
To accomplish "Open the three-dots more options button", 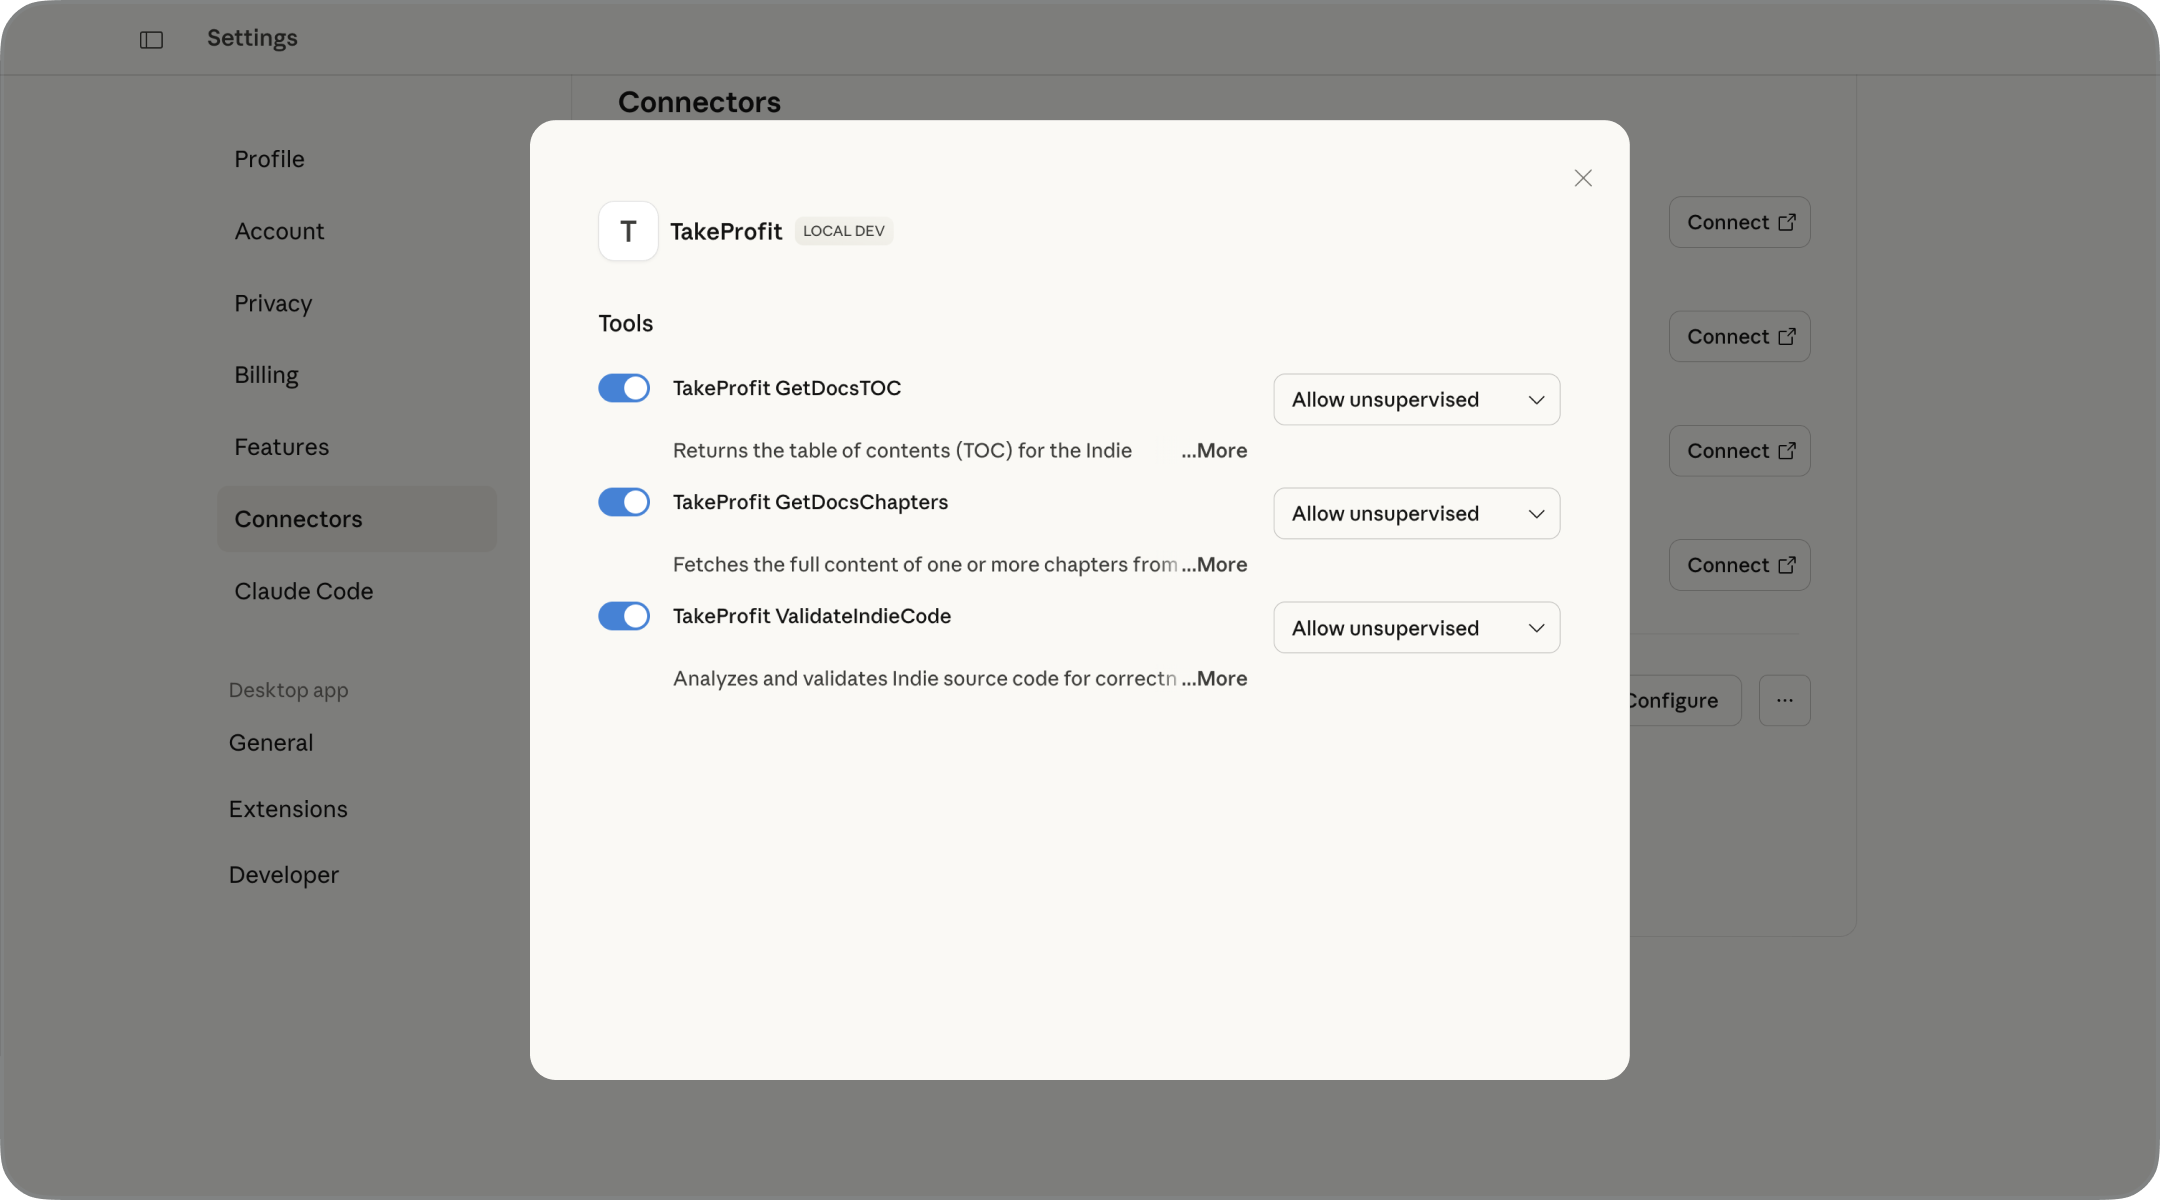I will pyautogui.click(x=1784, y=700).
